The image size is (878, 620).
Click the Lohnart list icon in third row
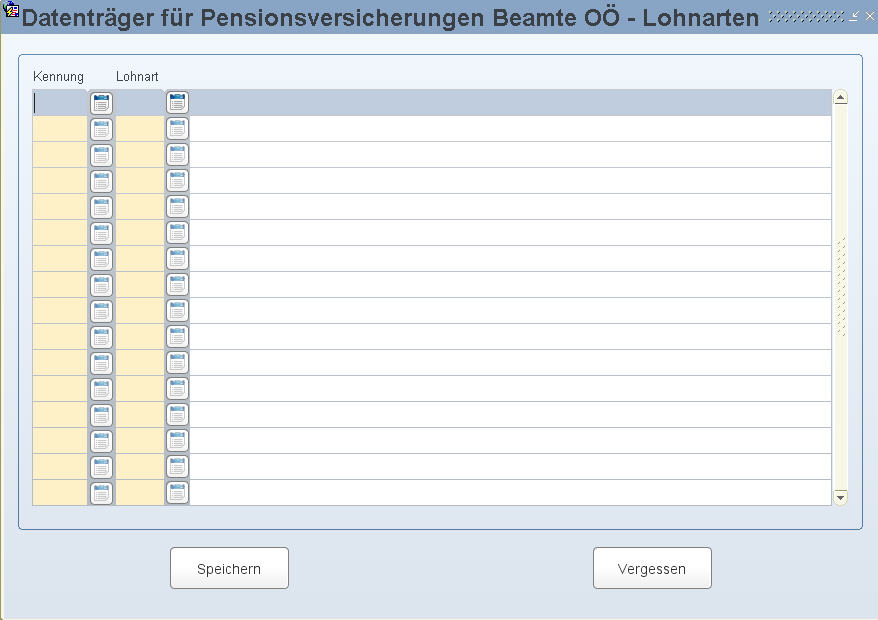point(177,154)
